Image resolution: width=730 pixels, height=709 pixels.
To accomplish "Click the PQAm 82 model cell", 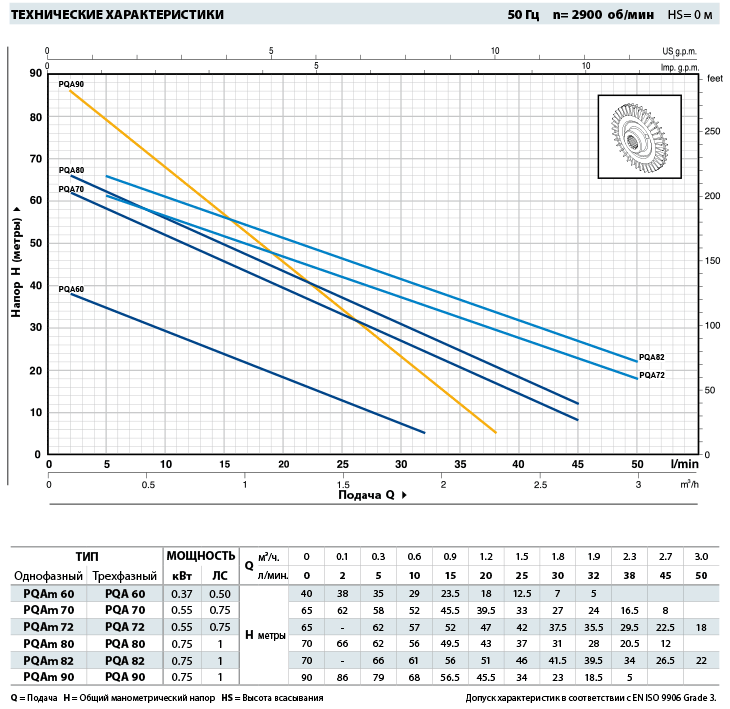I will (x=46, y=661).
